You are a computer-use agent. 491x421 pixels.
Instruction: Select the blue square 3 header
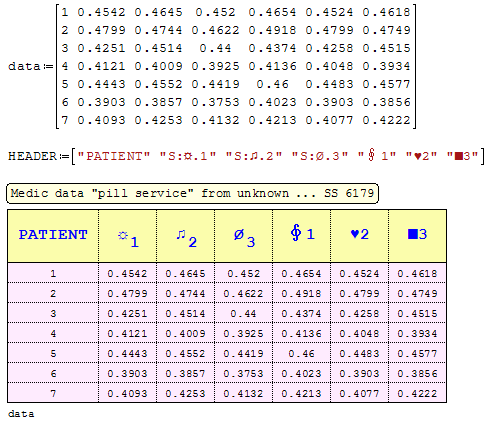(x=417, y=236)
